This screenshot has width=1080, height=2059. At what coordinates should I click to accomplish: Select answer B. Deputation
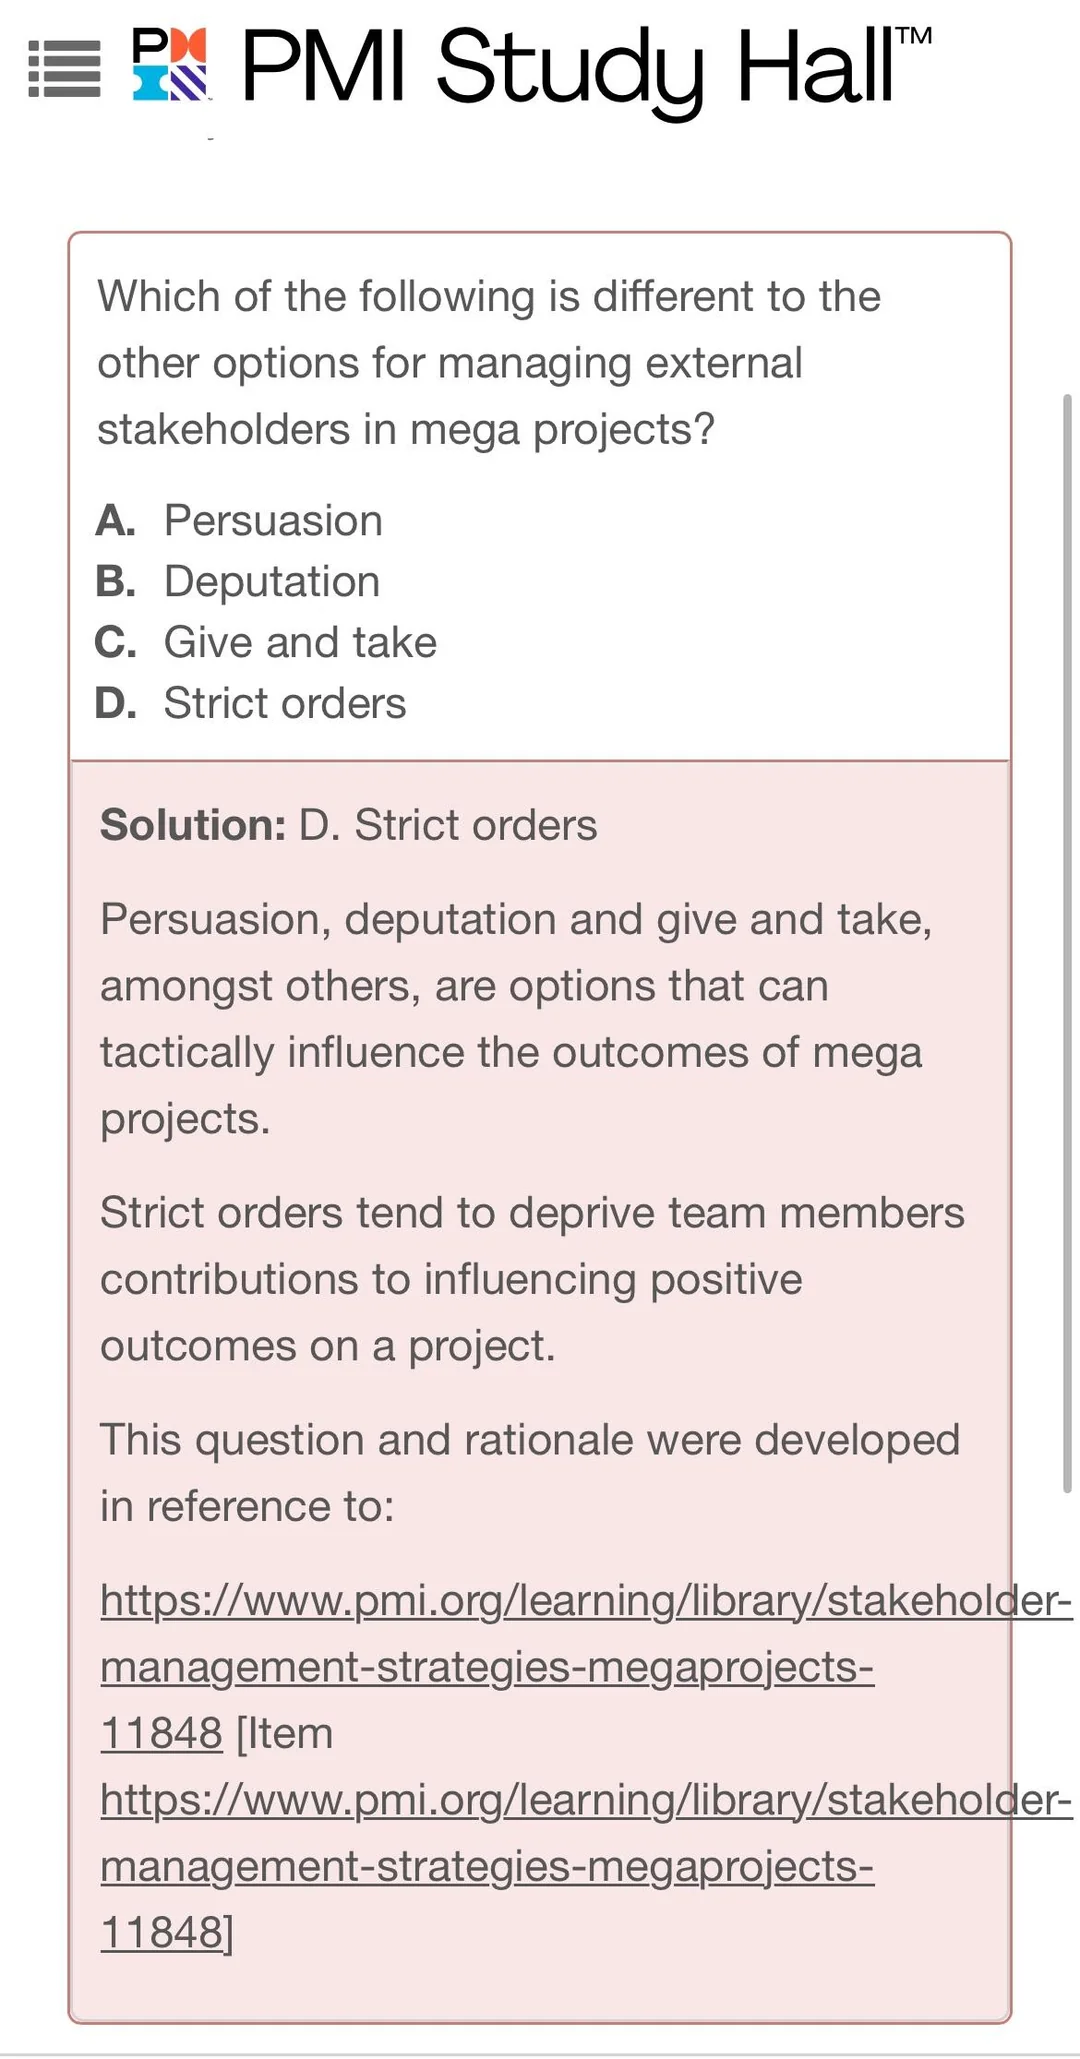(271, 582)
